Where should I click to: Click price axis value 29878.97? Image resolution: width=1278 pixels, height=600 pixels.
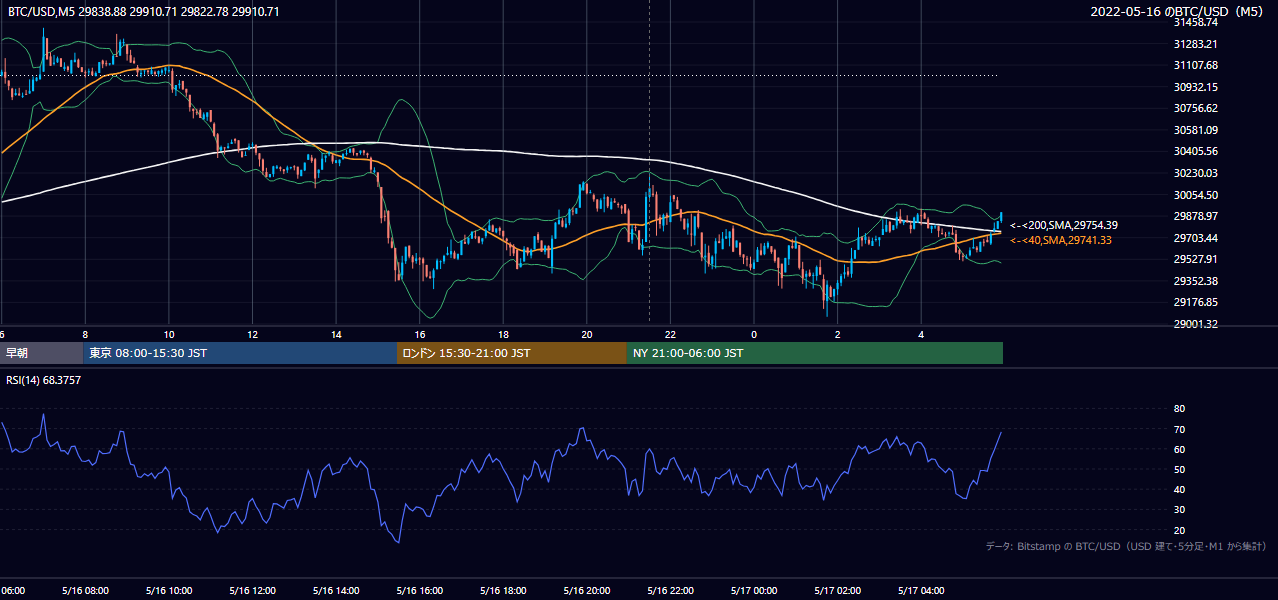pyautogui.click(x=1196, y=216)
